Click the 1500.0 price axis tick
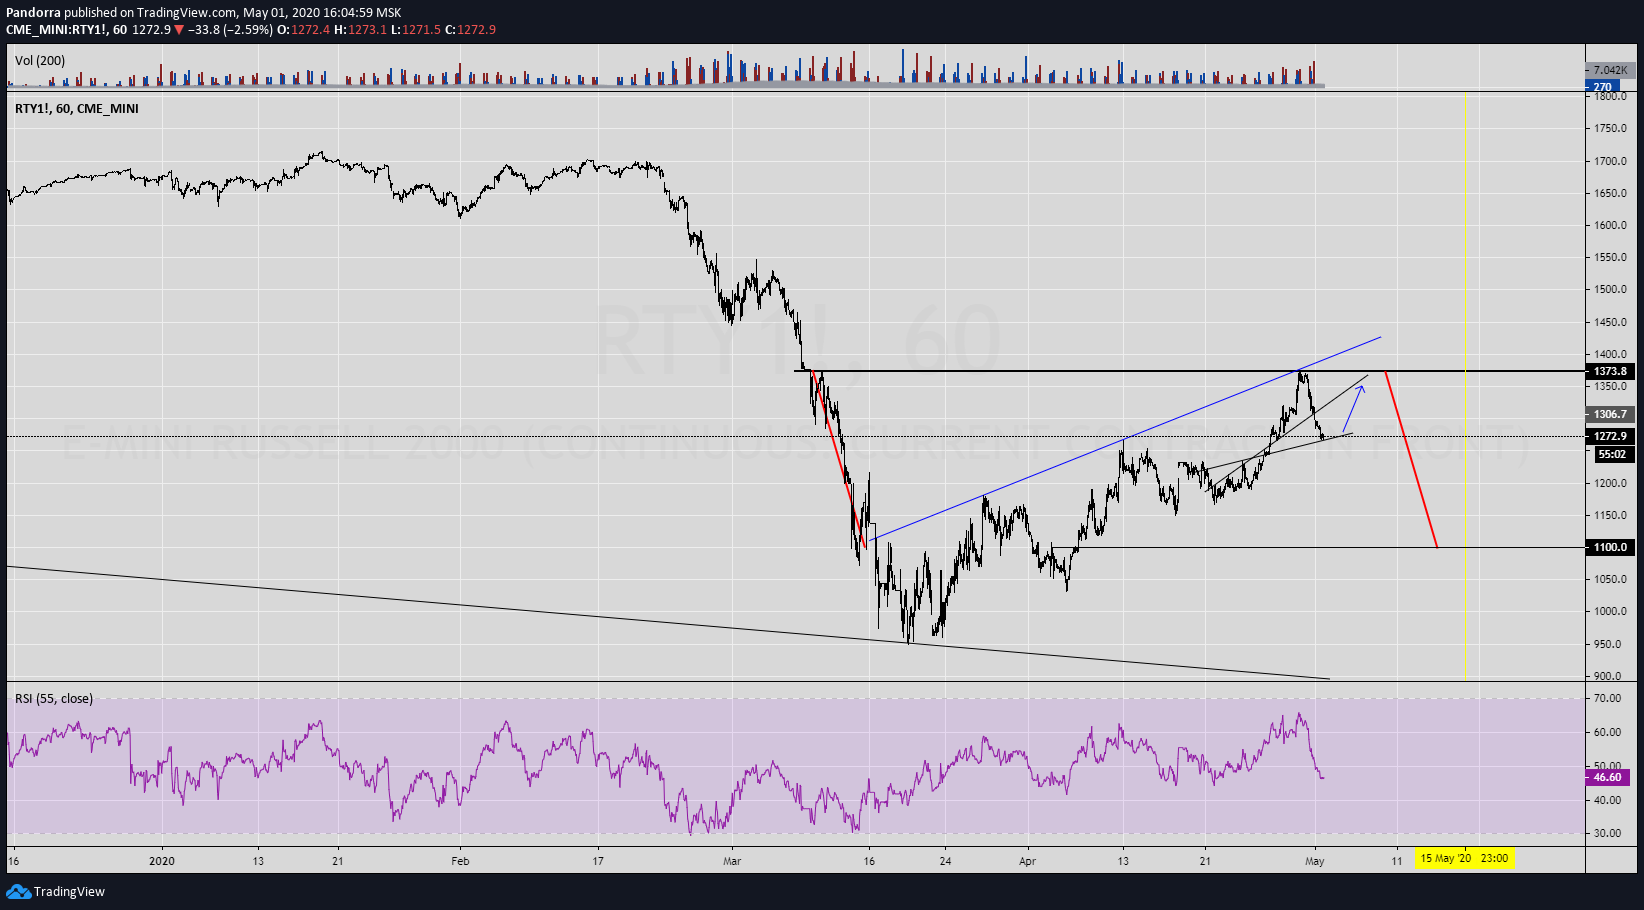 pos(1610,289)
